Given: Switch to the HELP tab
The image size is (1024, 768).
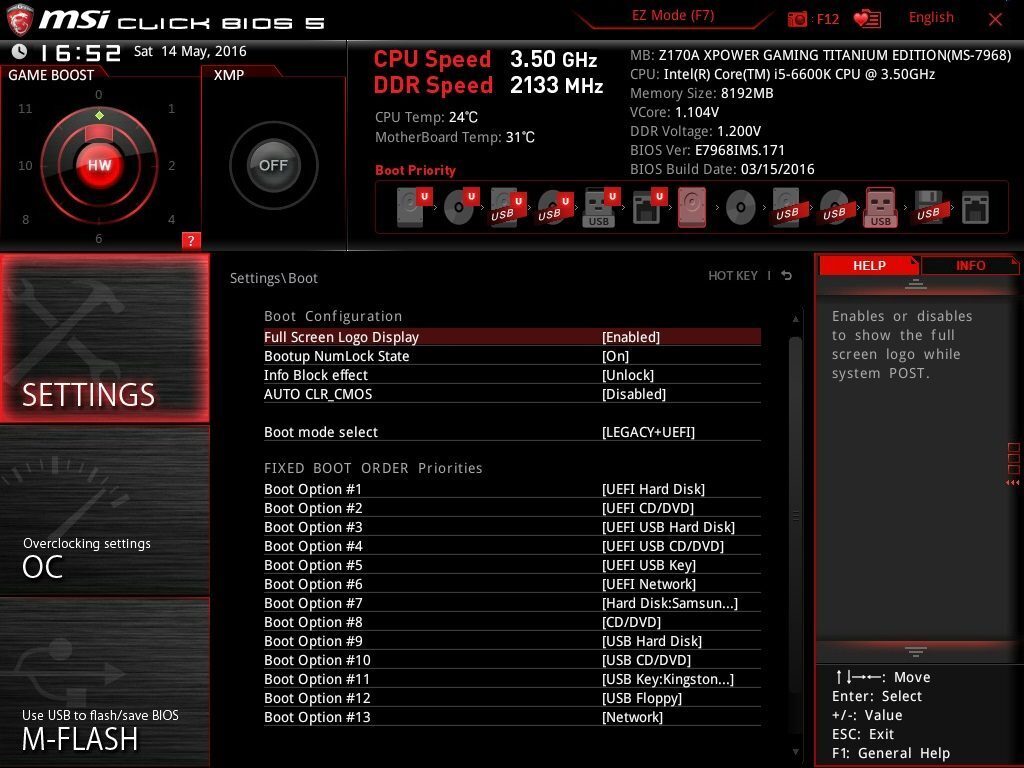Looking at the screenshot, I should [x=869, y=265].
